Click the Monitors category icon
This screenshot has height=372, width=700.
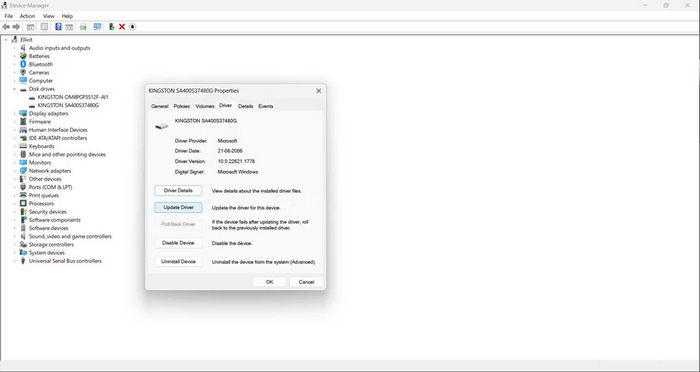tap(23, 163)
